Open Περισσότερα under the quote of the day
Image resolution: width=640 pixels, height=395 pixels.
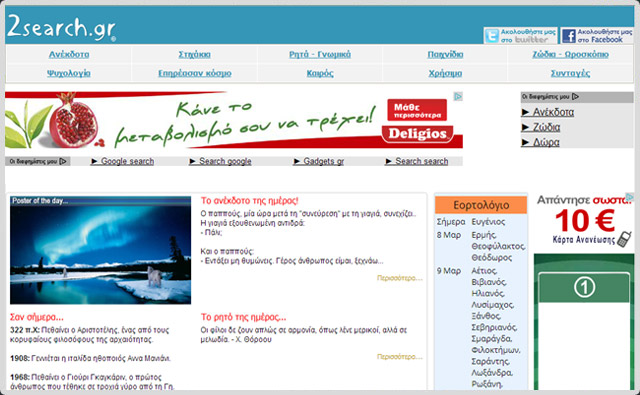[400, 357]
